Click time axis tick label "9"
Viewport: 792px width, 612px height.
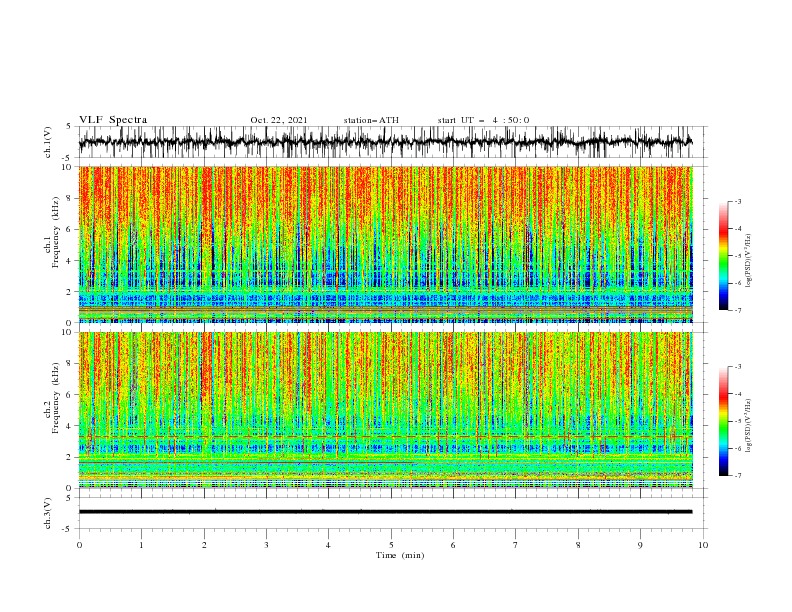[x=640, y=545]
